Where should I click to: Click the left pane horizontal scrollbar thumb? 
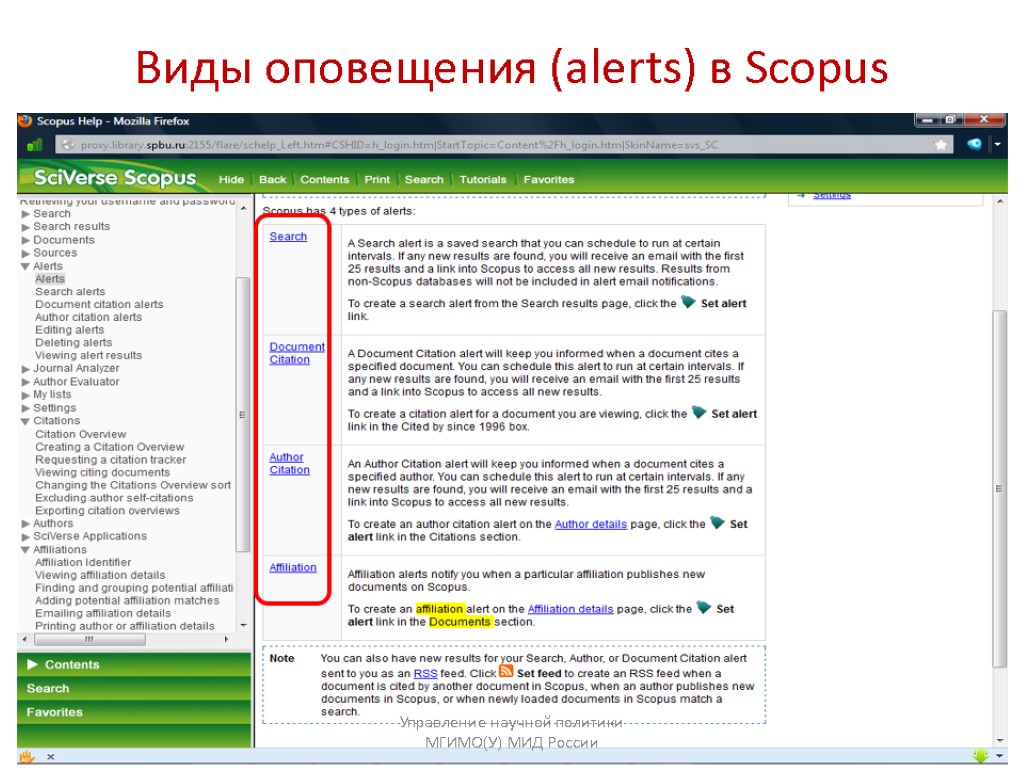pyautogui.click(x=89, y=639)
